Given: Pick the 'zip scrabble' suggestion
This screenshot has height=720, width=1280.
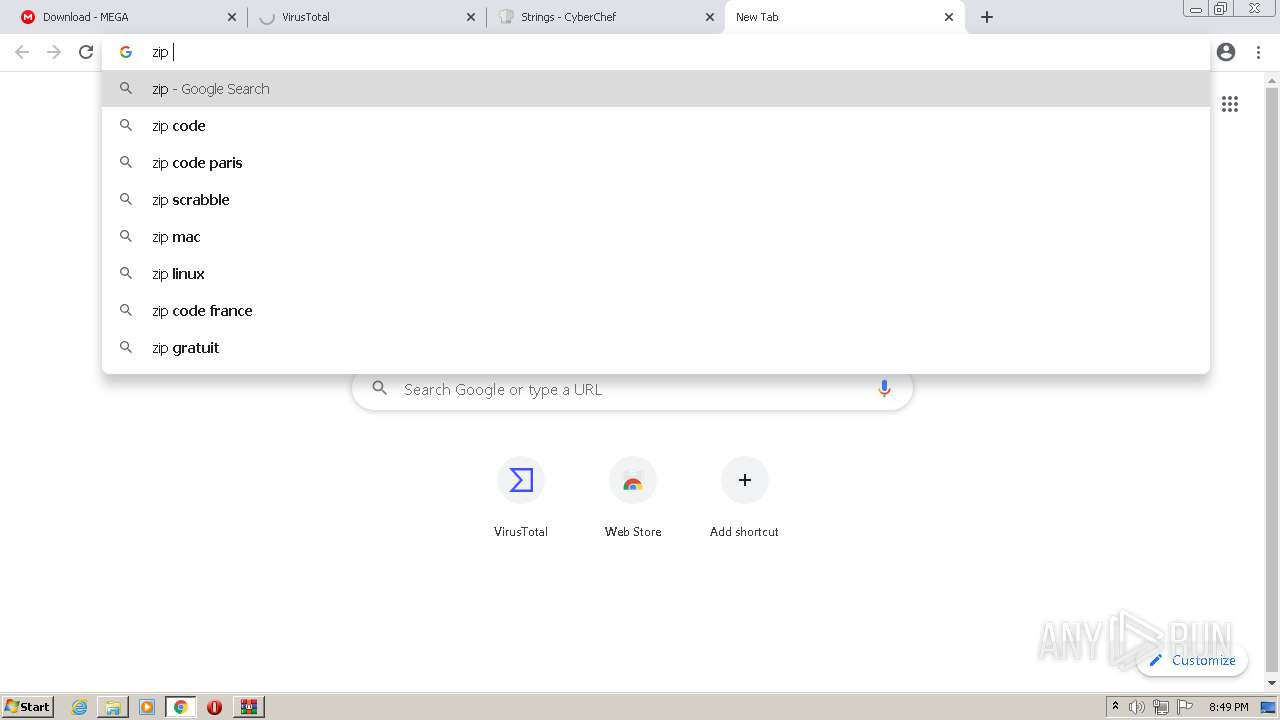Looking at the screenshot, I should 656,200.
